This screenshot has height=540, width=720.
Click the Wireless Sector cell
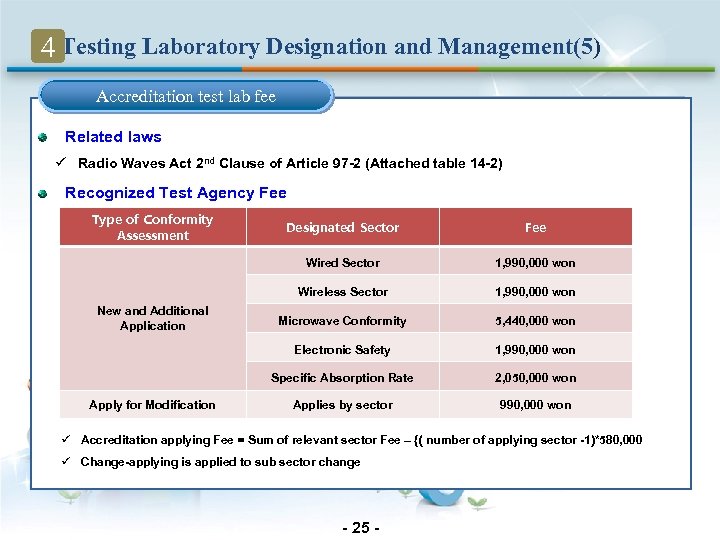[343, 291]
